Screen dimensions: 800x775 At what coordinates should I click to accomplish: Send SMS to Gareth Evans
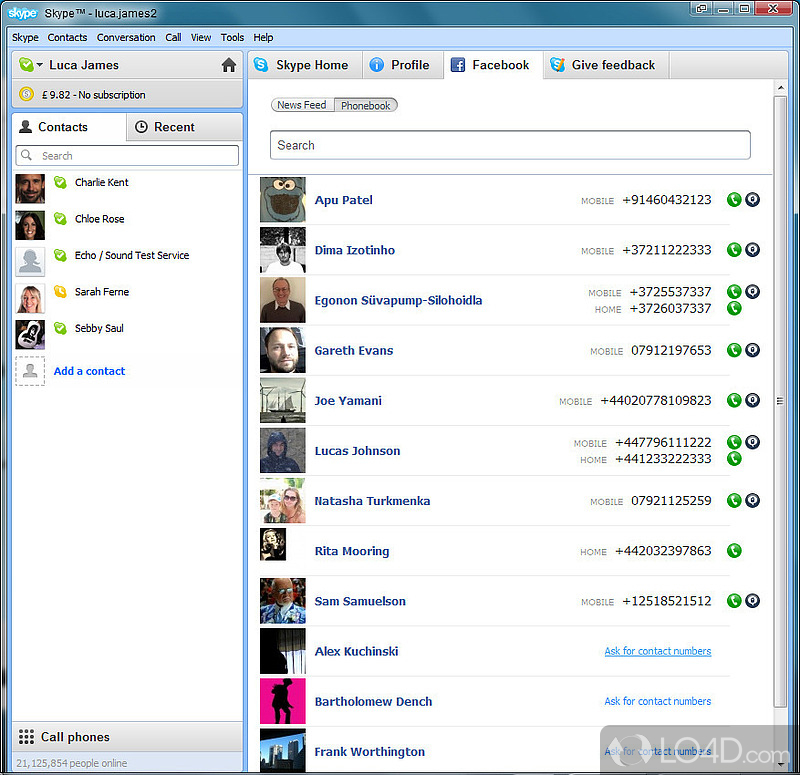pos(753,350)
